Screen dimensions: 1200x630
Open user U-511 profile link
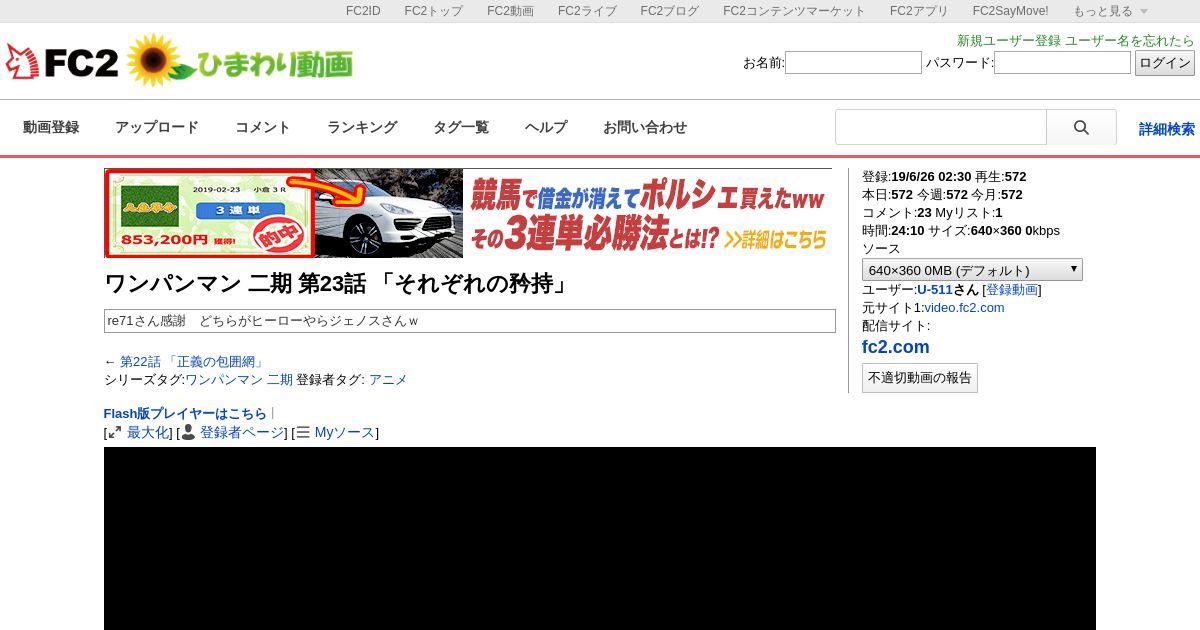tap(935, 290)
